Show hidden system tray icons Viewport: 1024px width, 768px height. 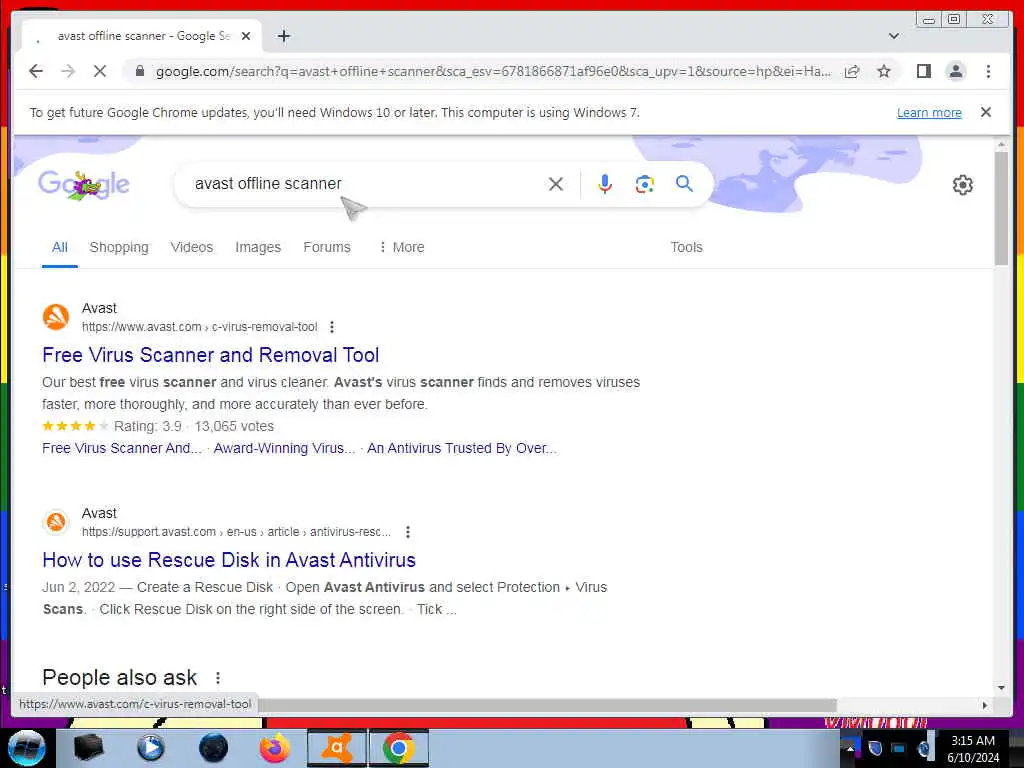[x=849, y=748]
